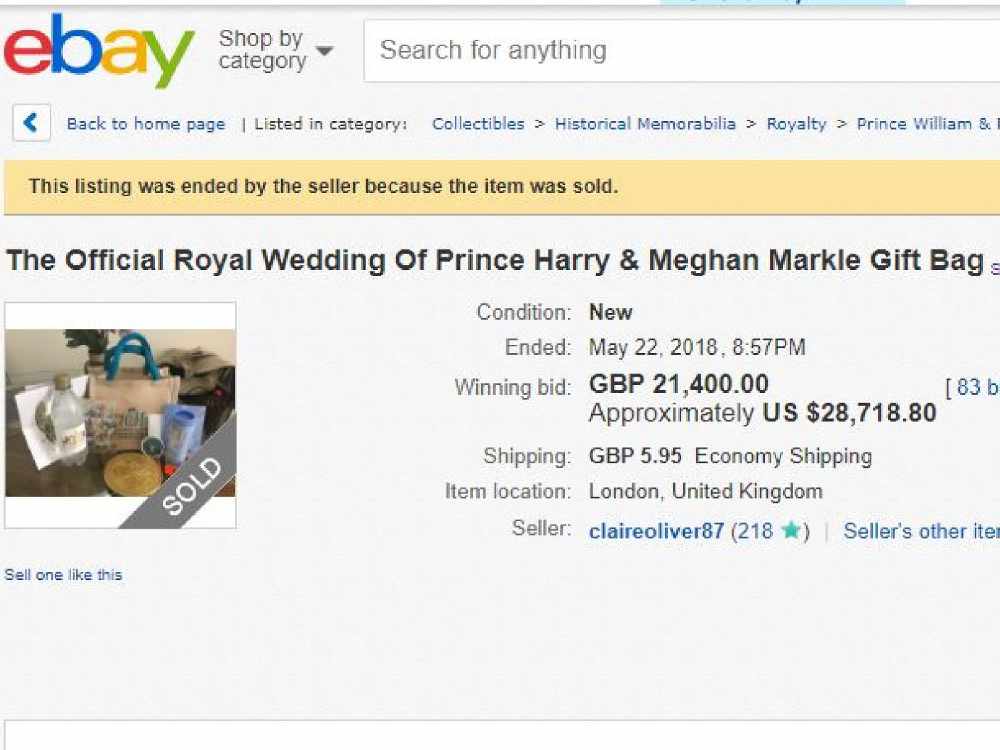This screenshot has width=1000, height=750.
Task: Open the Collectibles category breadcrumb
Action: tap(478, 124)
